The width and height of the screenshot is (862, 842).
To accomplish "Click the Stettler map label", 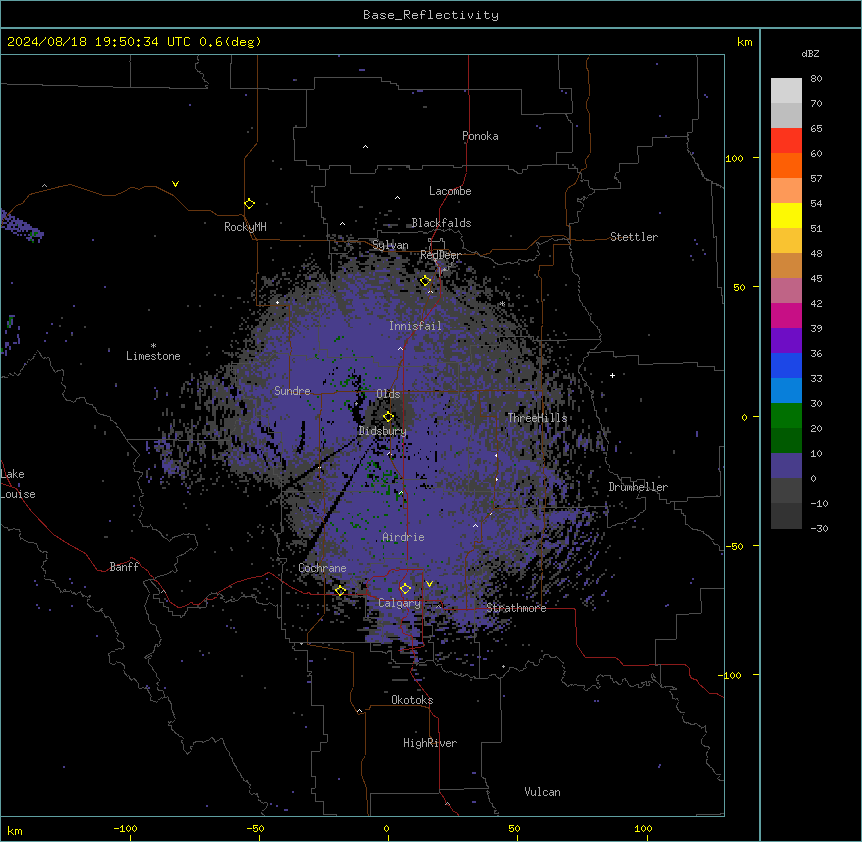I will 634,237.
